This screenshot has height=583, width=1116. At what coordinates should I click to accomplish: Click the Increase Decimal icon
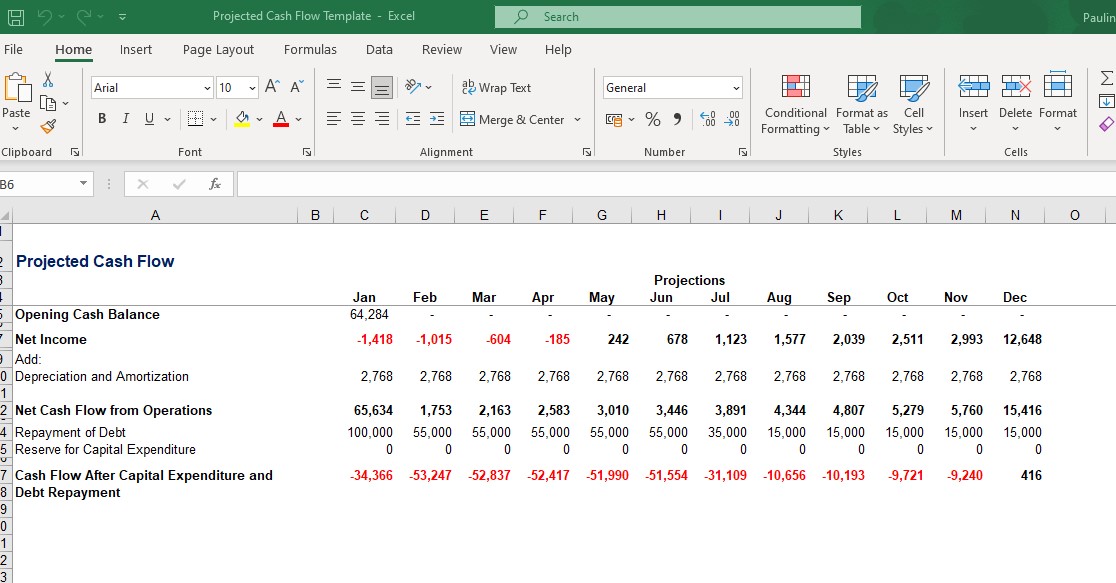pos(708,120)
